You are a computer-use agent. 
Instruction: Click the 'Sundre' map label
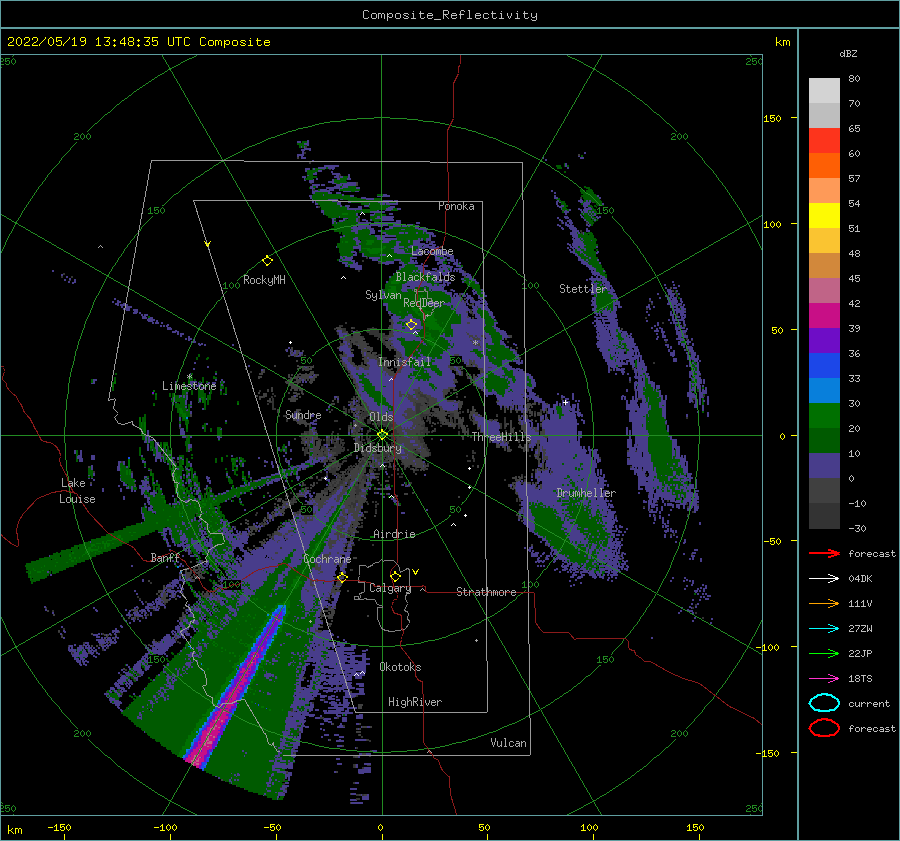tap(303, 414)
